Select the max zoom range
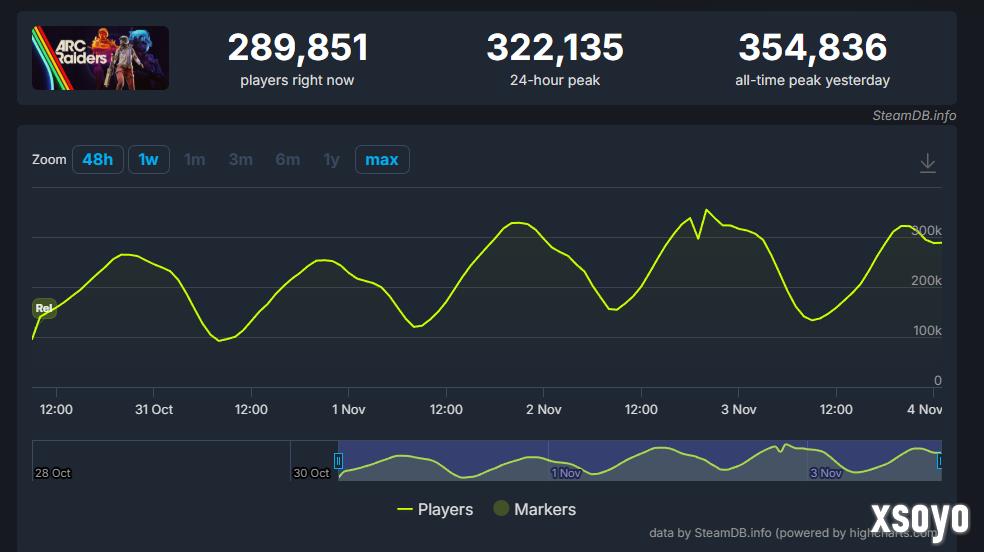 [381, 160]
